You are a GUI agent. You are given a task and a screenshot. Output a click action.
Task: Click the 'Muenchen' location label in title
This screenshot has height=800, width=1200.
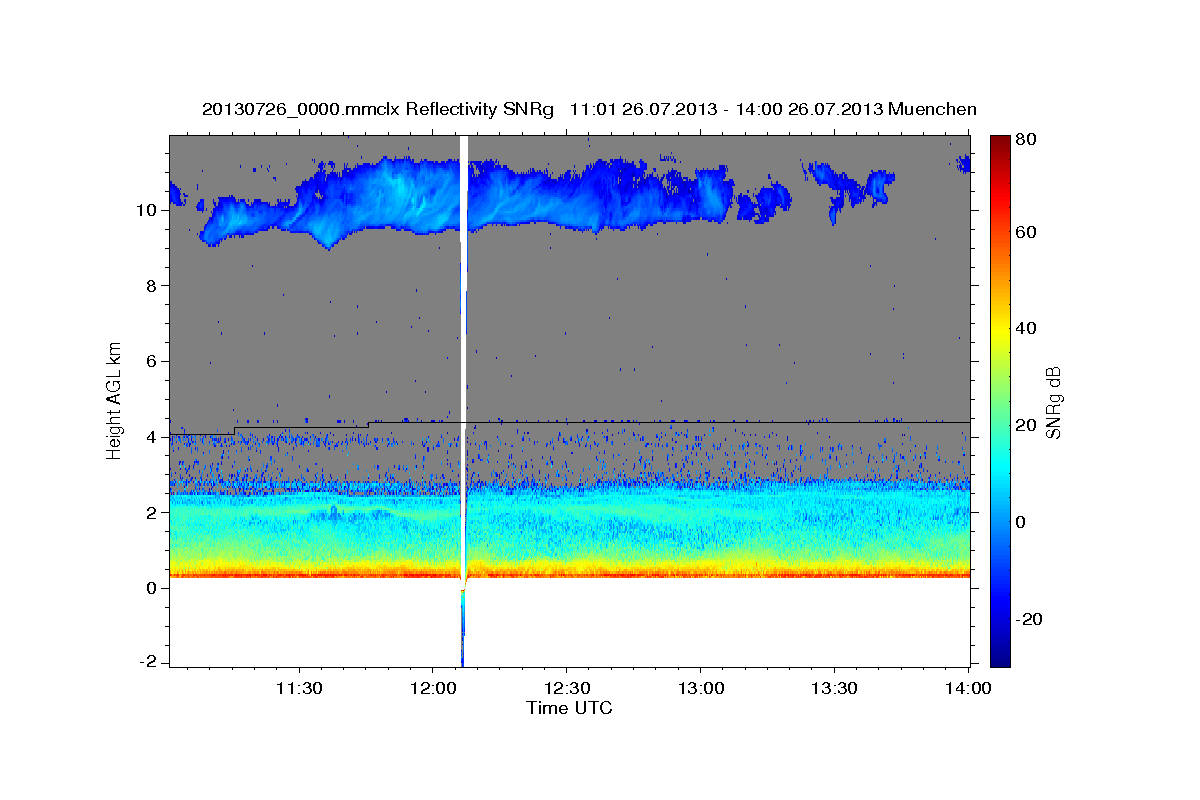(x=933, y=109)
